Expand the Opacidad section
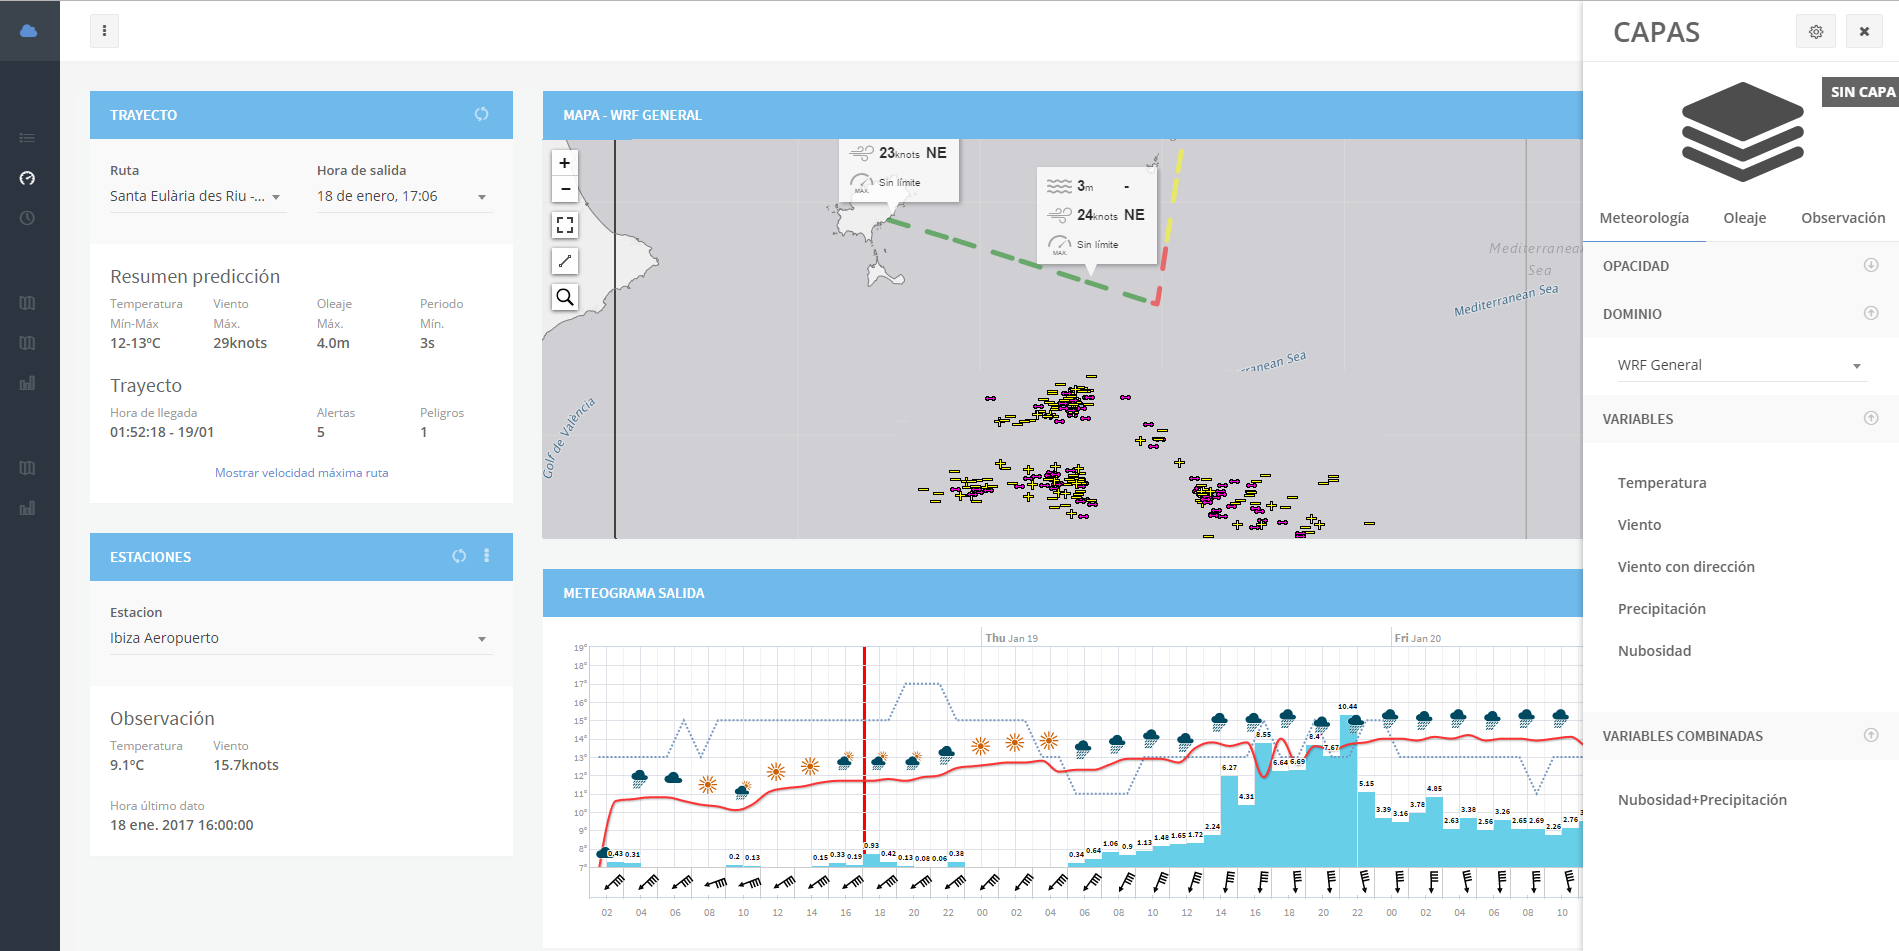This screenshot has width=1899, height=951. coord(1870,265)
